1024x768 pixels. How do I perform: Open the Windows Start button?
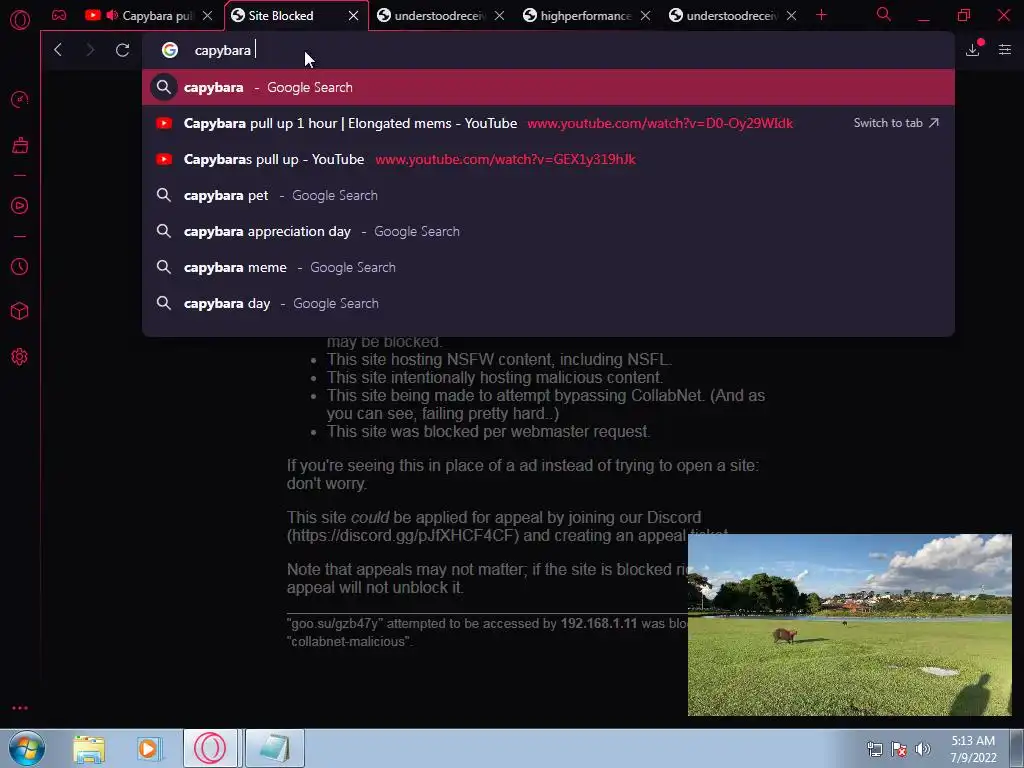point(27,748)
